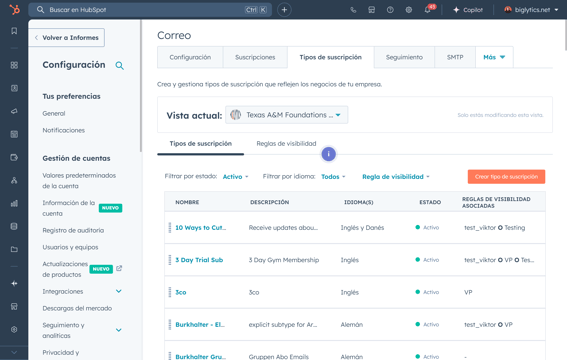
Task: Expand the left rail with bottom chevron
Action: point(14,352)
